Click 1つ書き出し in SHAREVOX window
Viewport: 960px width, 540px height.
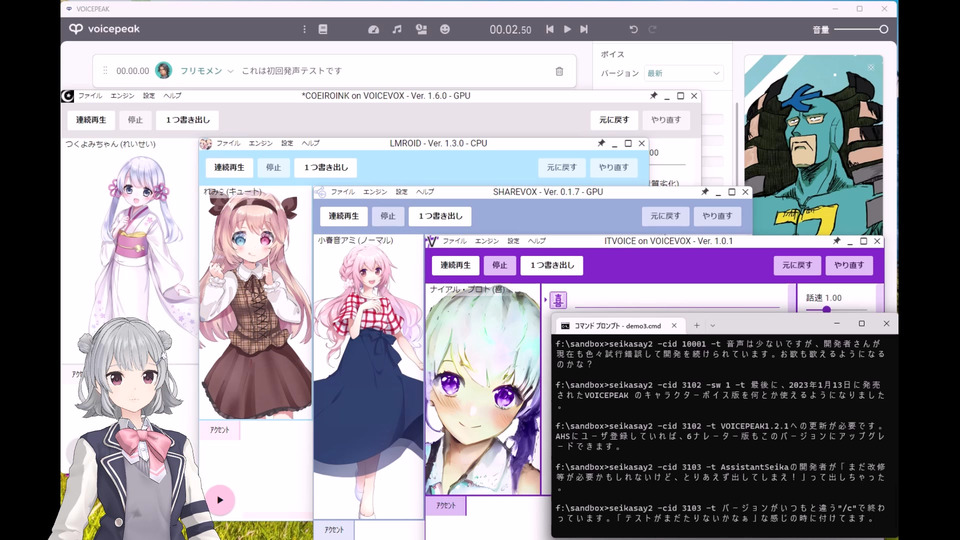point(440,216)
